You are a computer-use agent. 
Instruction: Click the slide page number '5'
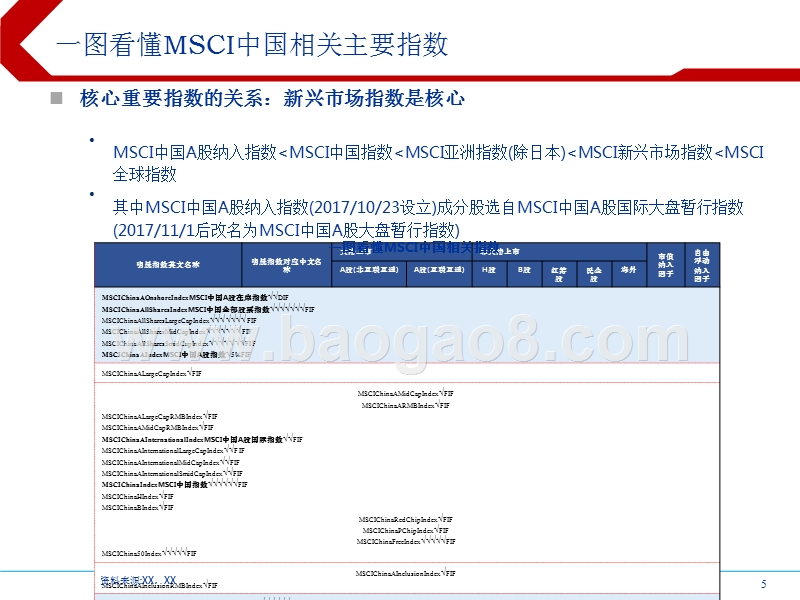764,584
